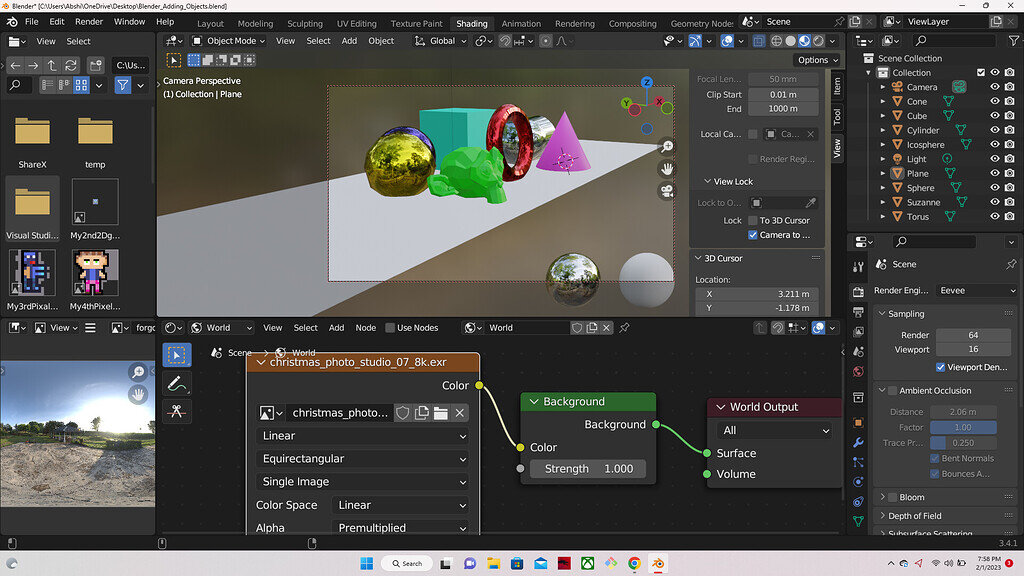
Task: Disable the Use Nodes checkbox
Action: tap(392, 327)
